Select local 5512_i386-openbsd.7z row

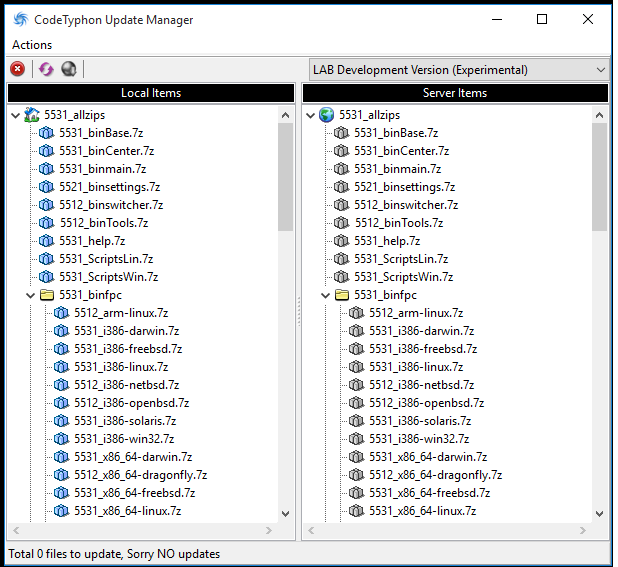(132, 403)
